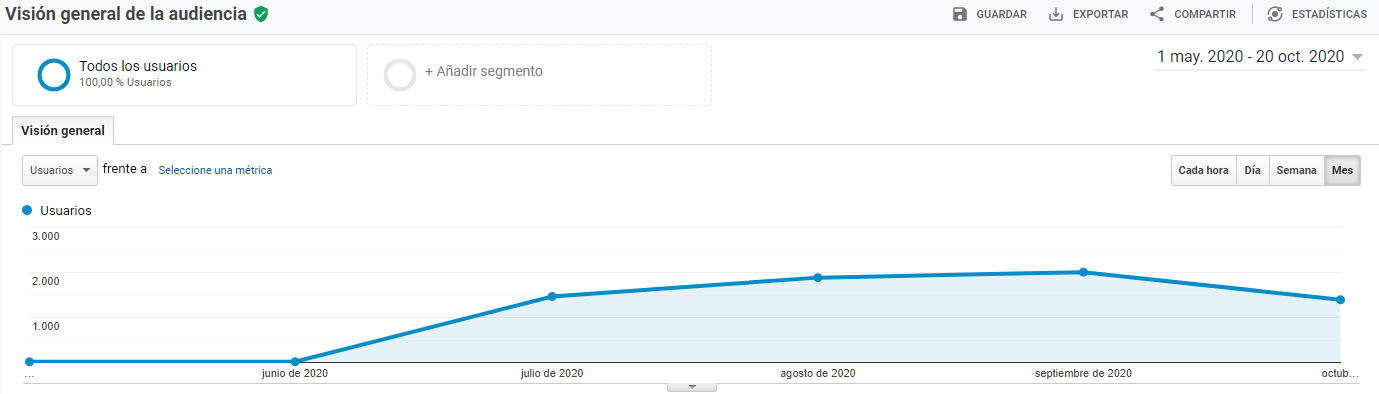Click the October data point on chart

click(x=1340, y=300)
